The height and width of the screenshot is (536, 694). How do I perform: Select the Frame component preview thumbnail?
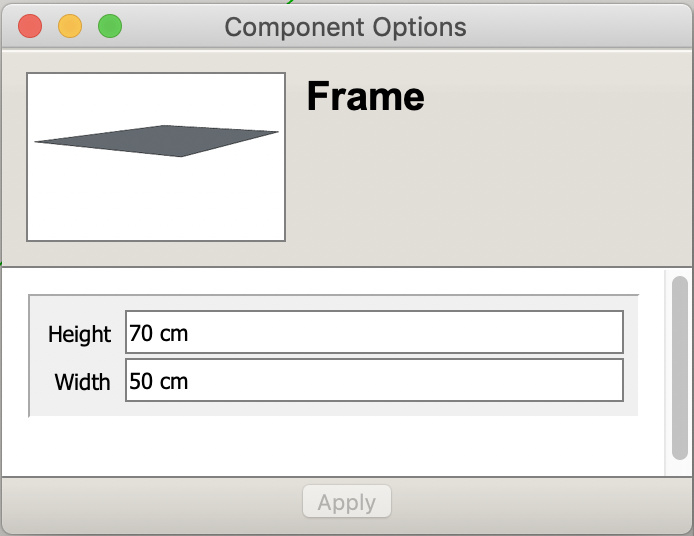(x=156, y=157)
